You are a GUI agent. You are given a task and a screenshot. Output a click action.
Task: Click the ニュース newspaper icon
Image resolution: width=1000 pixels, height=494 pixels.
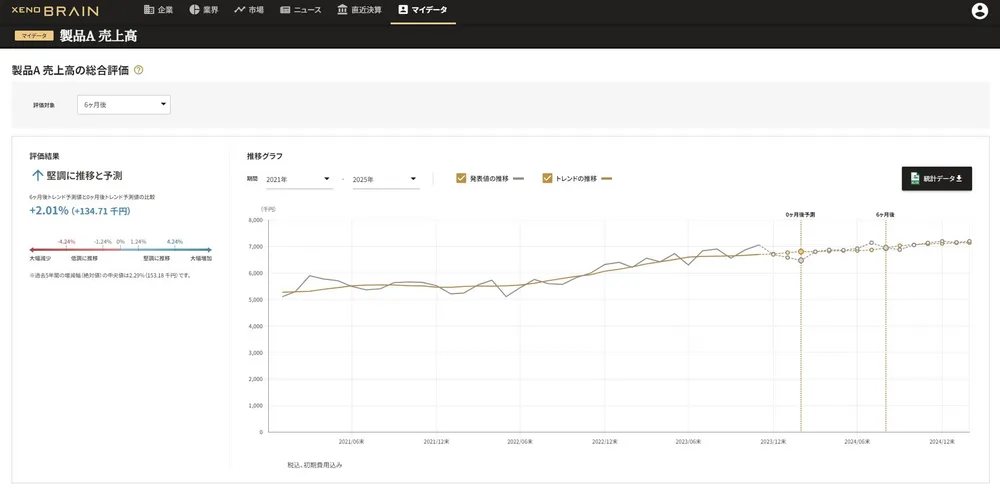(x=286, y=10)
